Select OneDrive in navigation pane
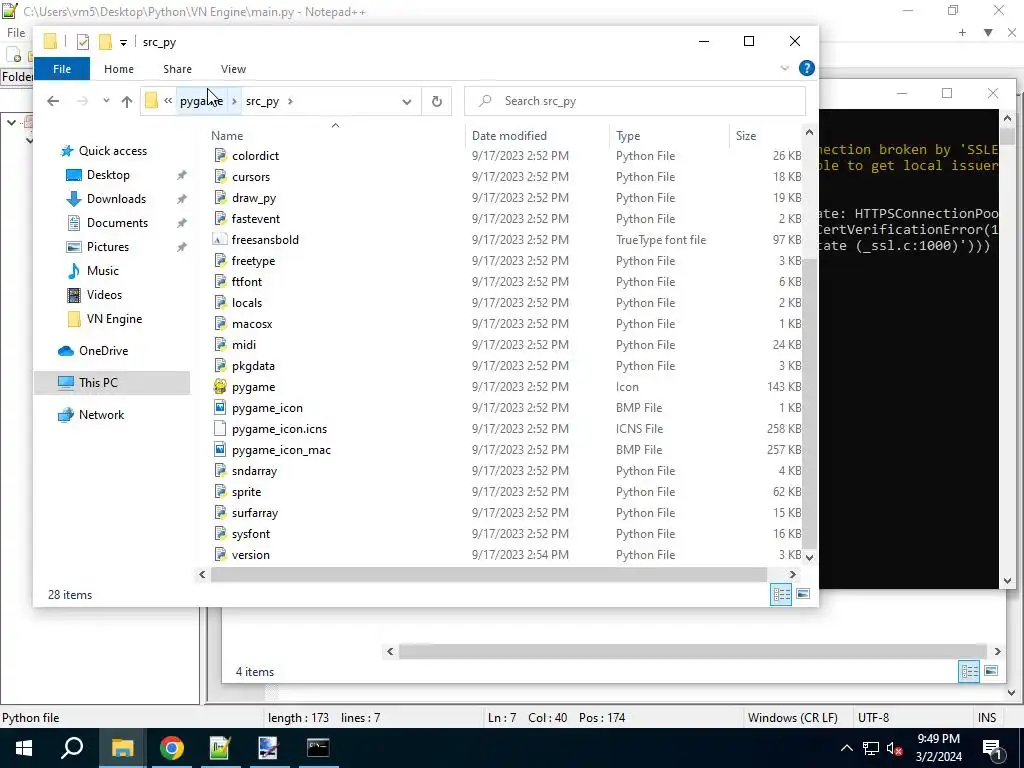Viewport: 1024px width, 768px height. click(103, 351)
